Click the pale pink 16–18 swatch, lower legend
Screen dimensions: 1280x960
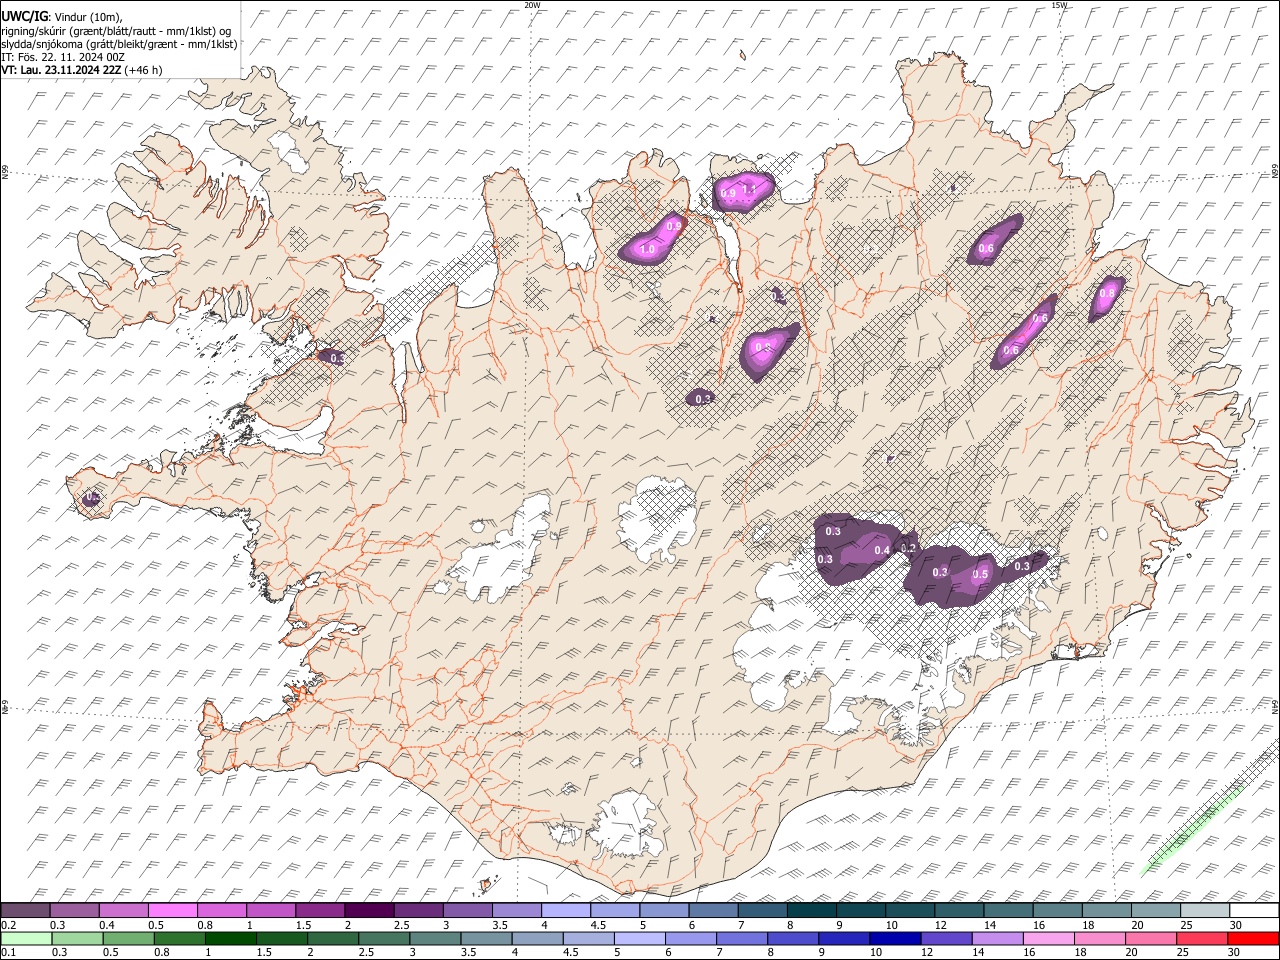coord(1048,938)
